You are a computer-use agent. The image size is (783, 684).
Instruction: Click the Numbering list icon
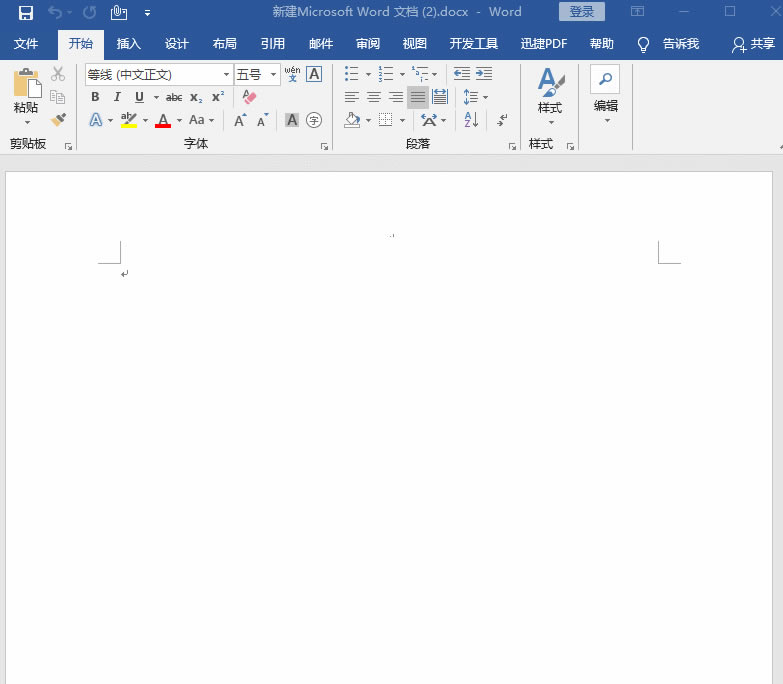386,74
